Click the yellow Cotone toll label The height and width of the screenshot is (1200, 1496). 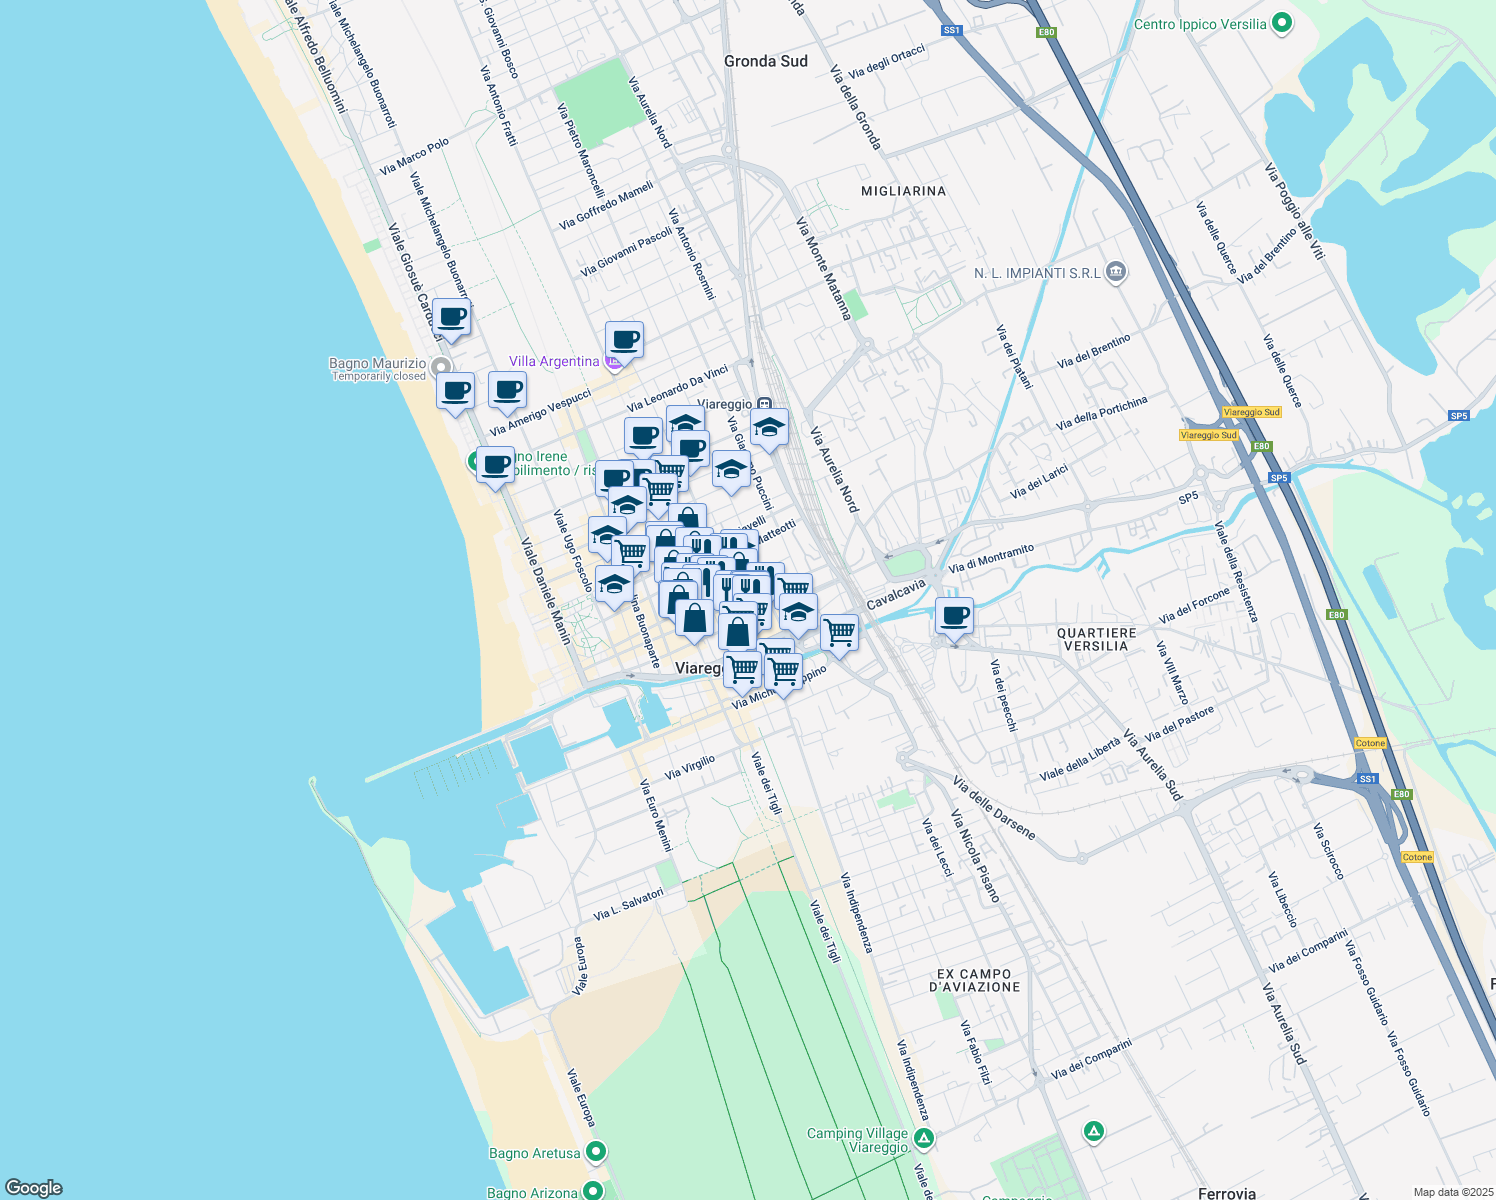[1371, 743]
